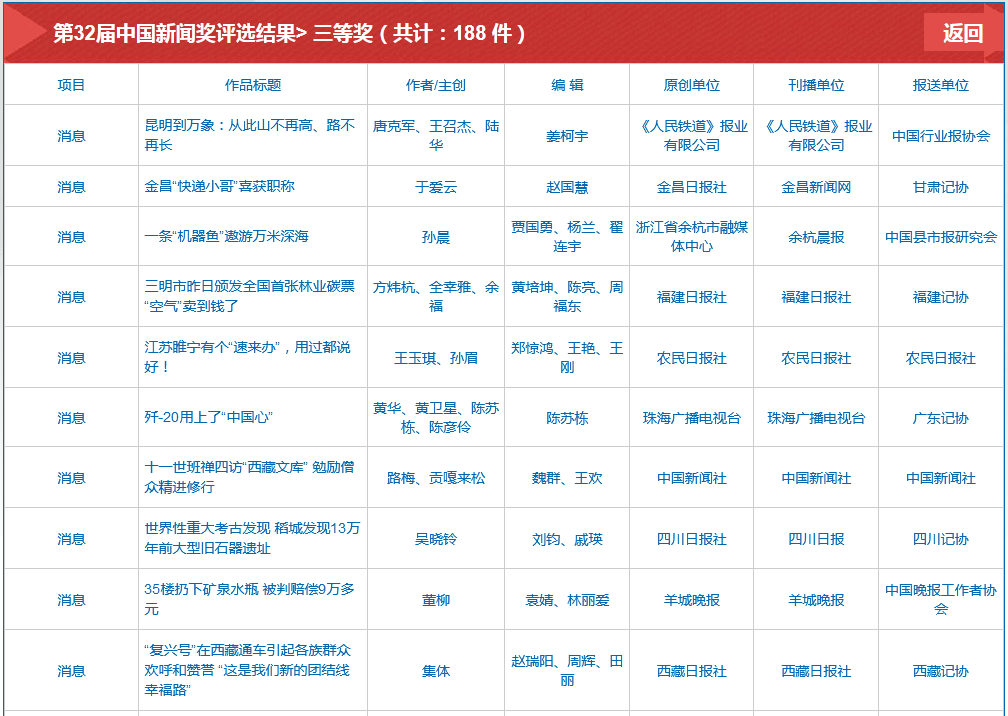Select the 中国行业报协会 cell

click(941, 136)
